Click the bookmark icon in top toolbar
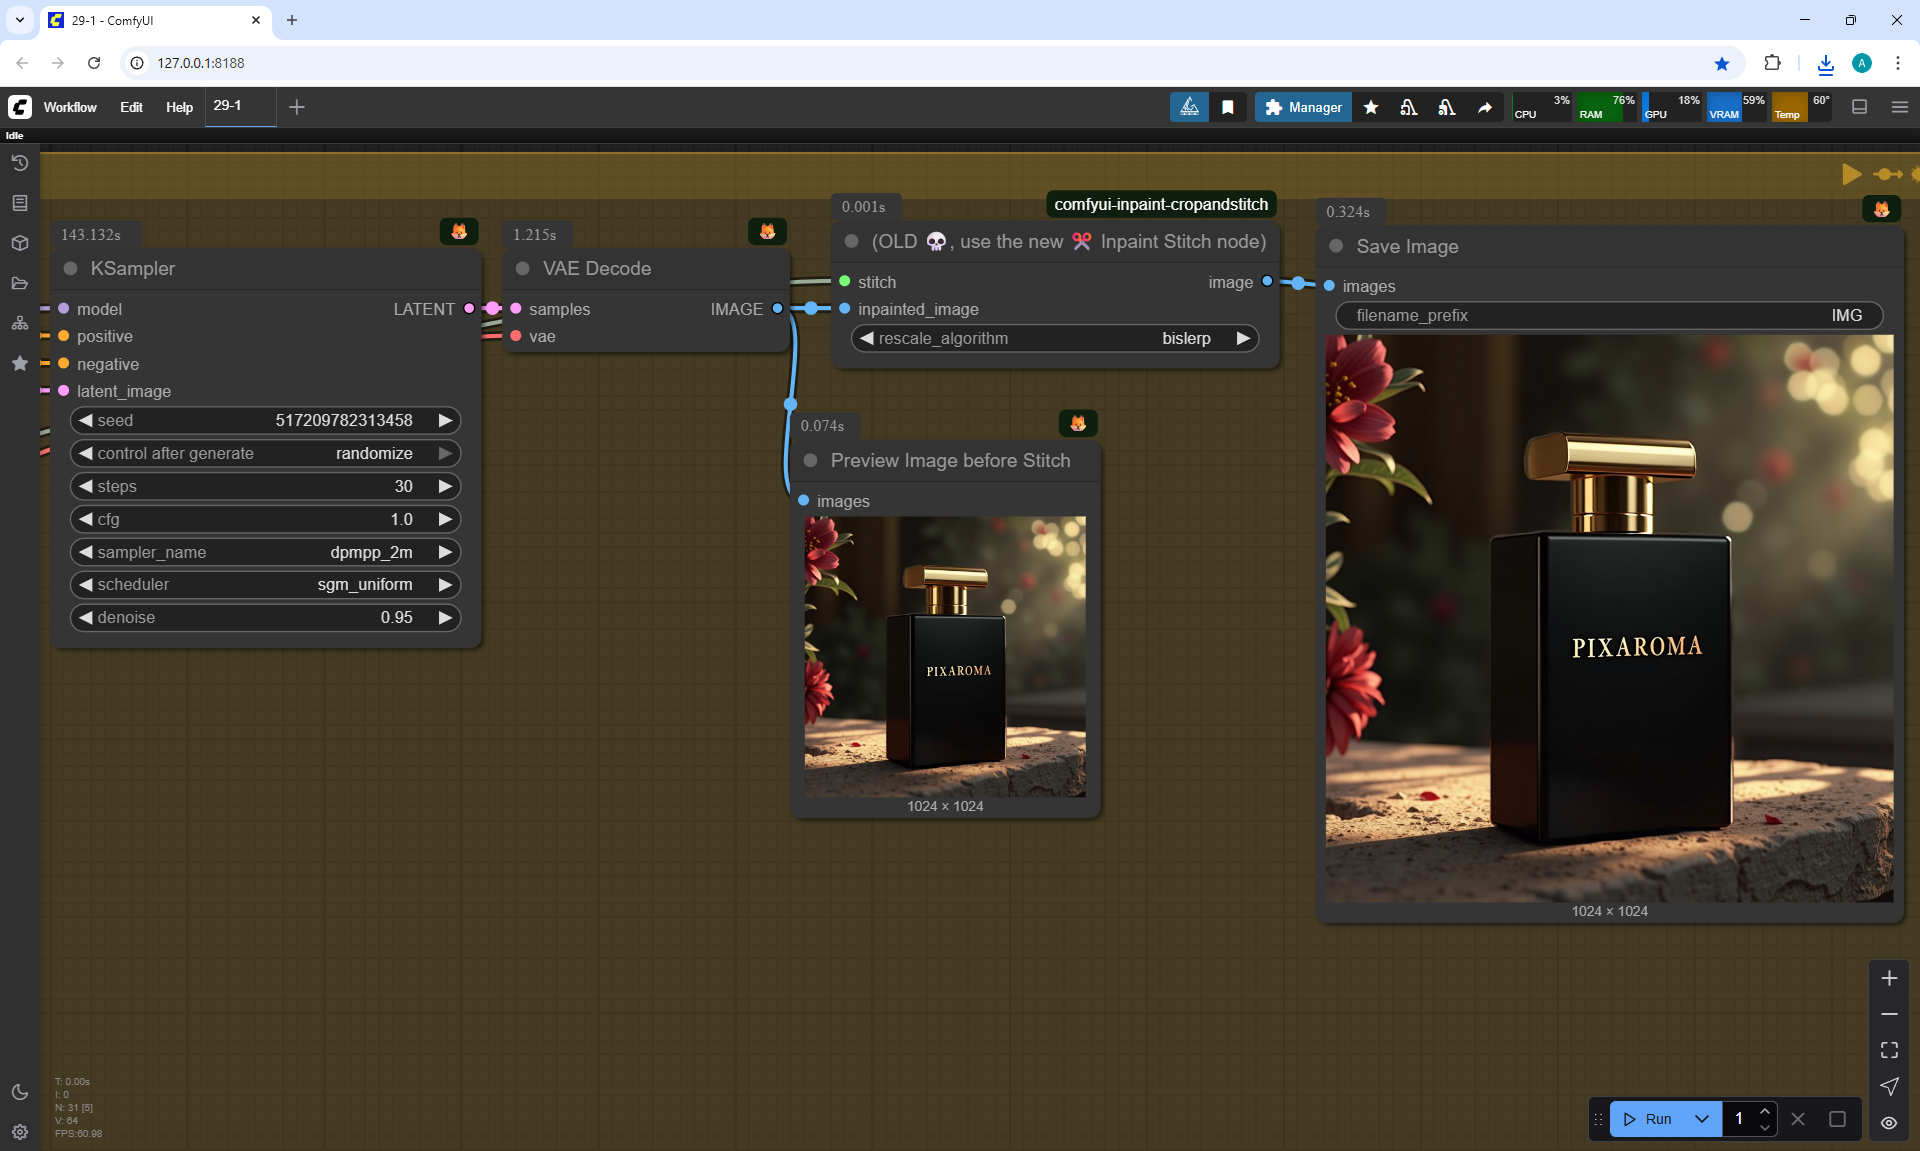Viewport: 1920px width, 1151px height. click(1228, 107)
